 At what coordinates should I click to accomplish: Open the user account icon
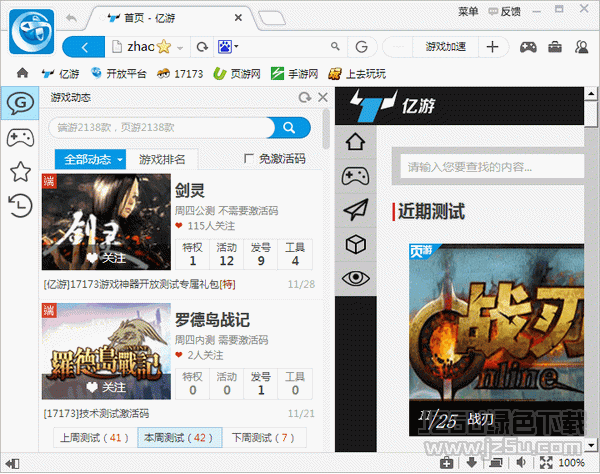pyautogui.click(x=582, y=47)
